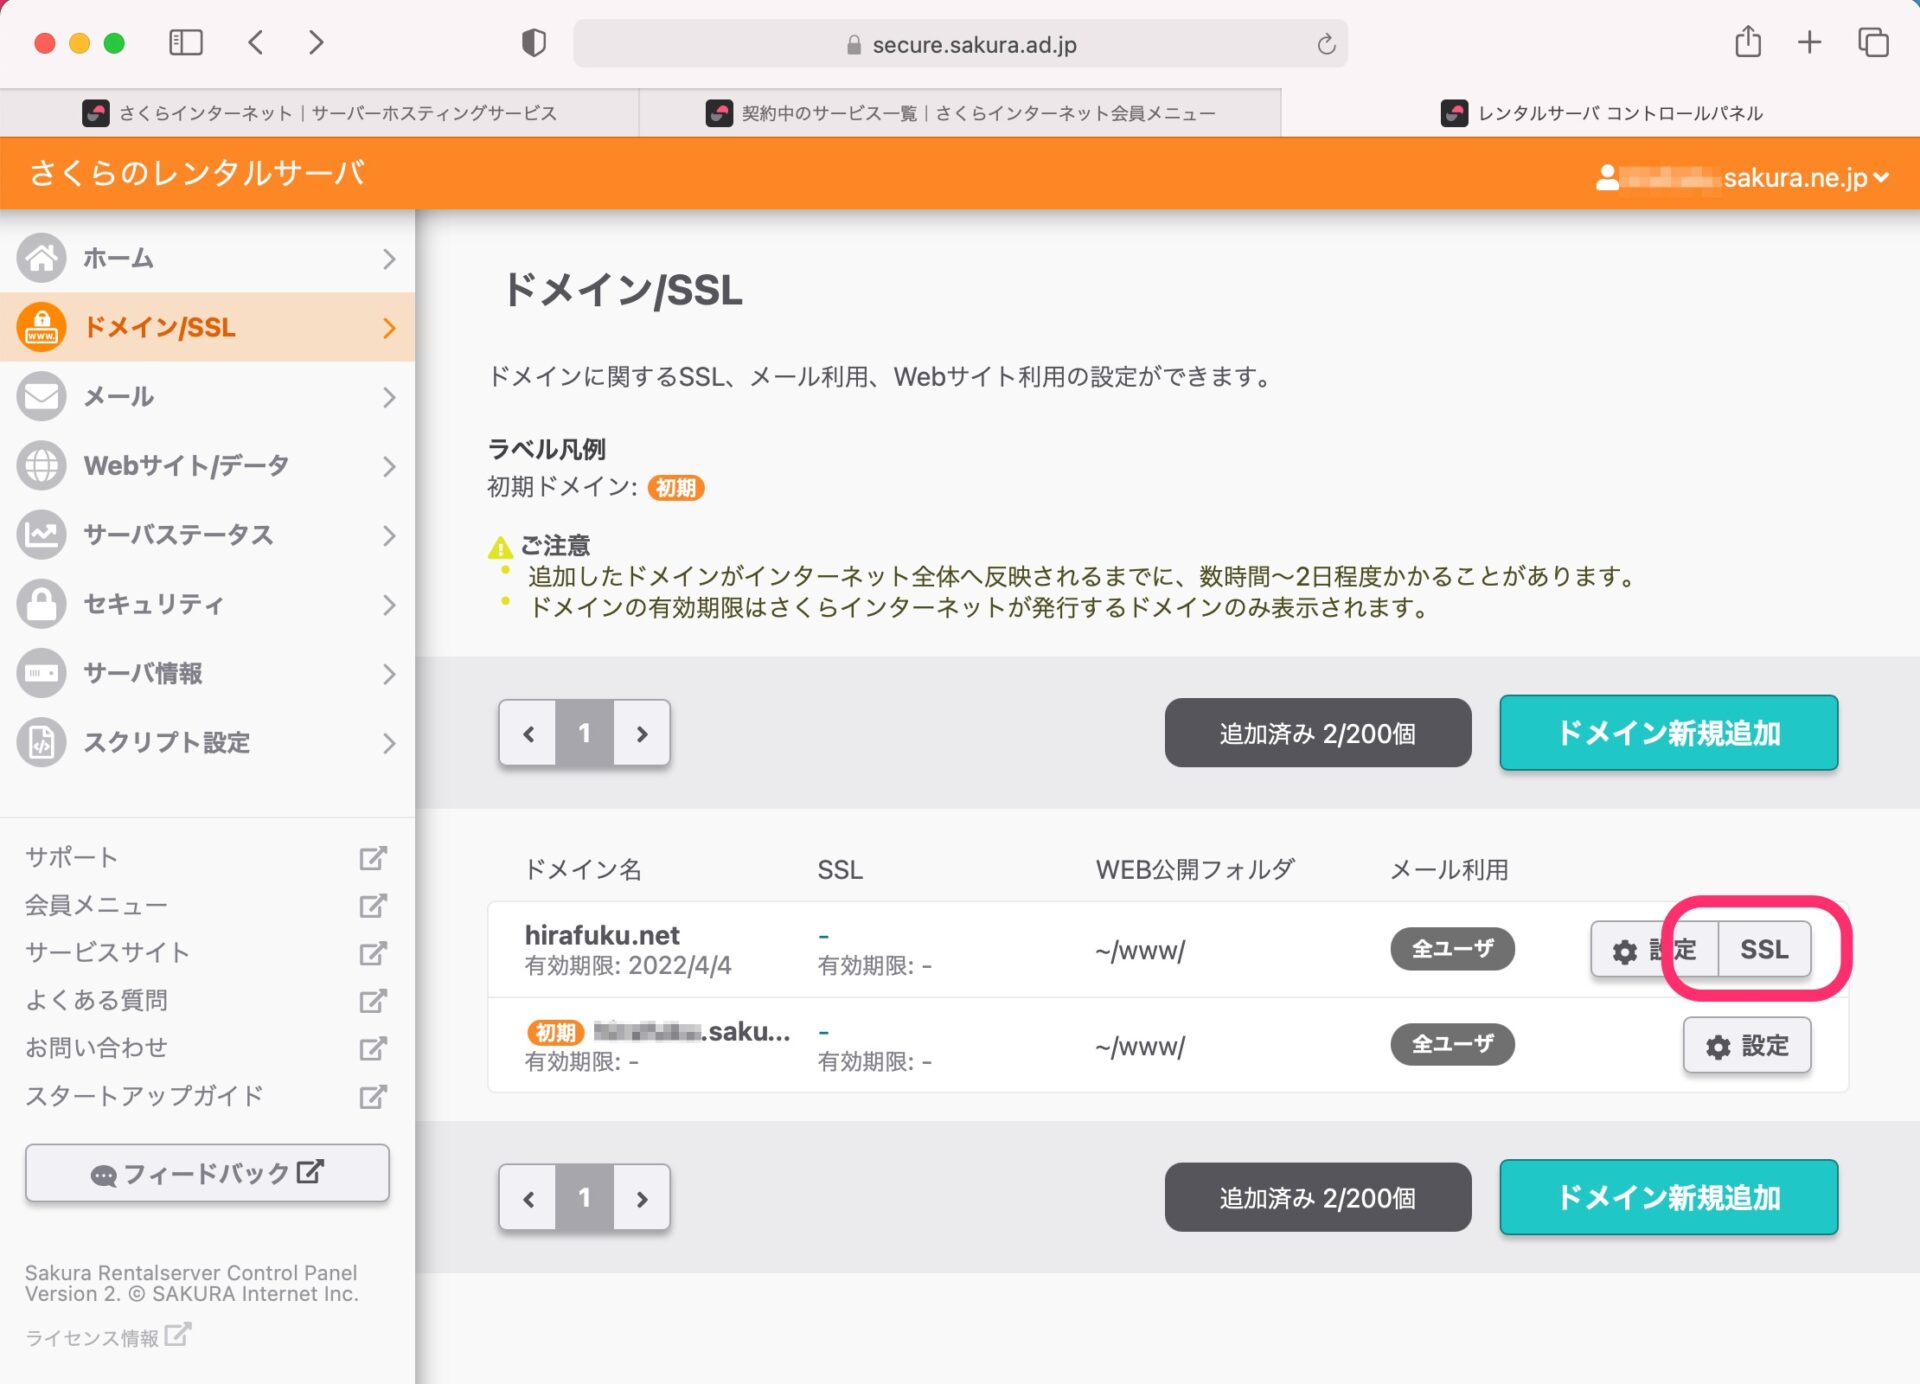Click Safari's share icon
1920x1384 pixels.
tap(1747, 43)
